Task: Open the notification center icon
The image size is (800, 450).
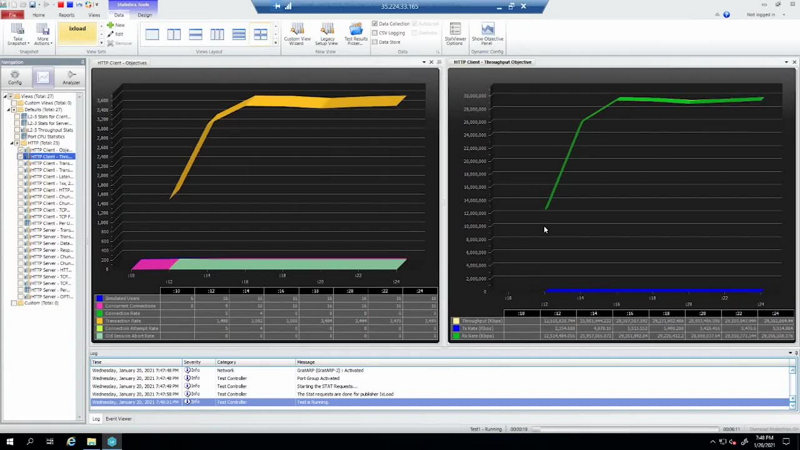Action: [786, 441]
